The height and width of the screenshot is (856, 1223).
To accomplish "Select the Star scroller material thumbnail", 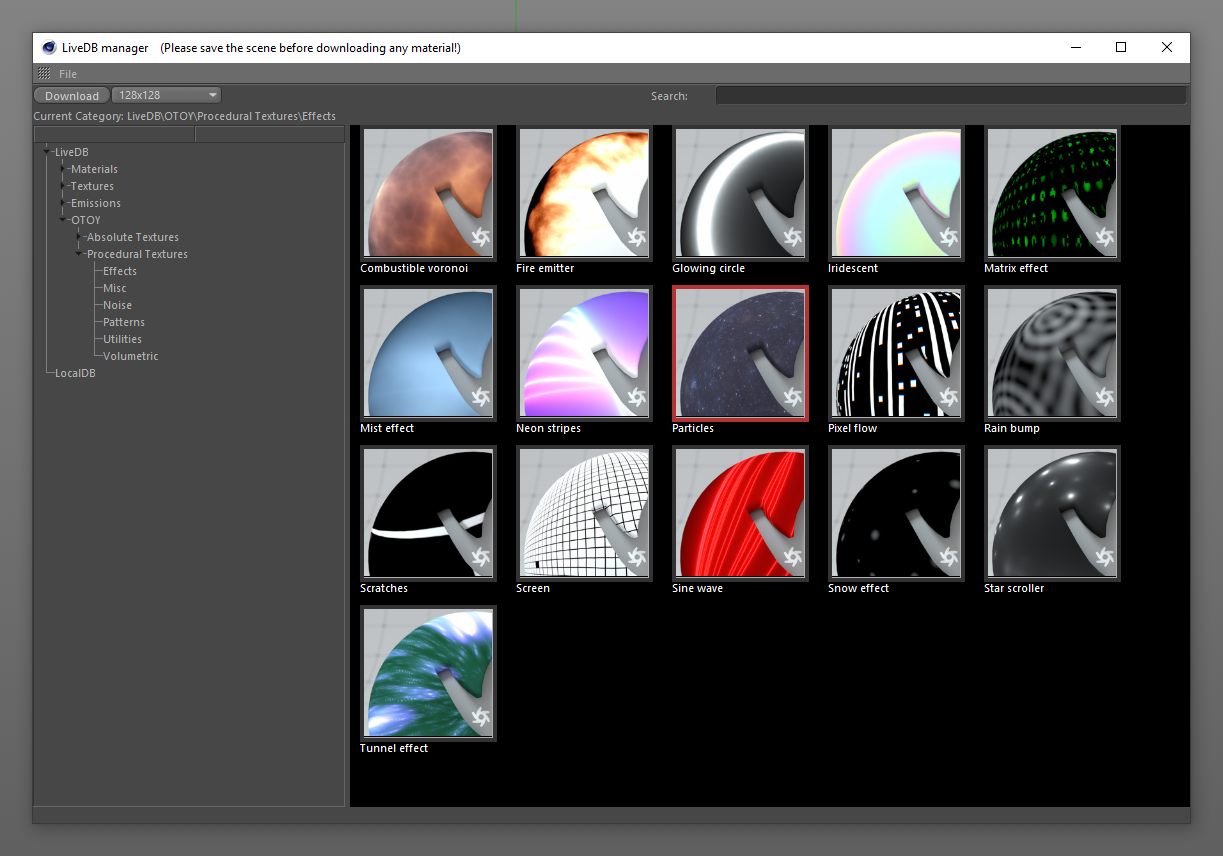I will (x=1052, y=513).
